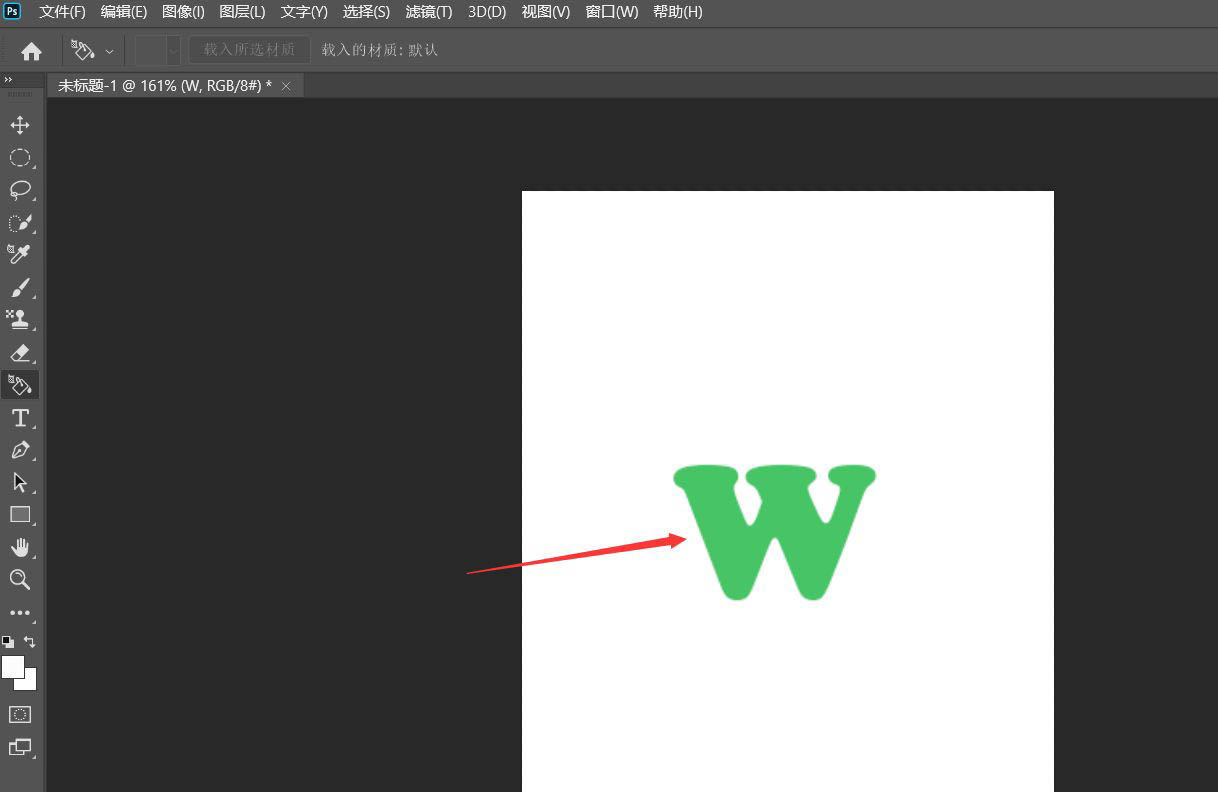
Task: Select the Zoom tool
Action: 20,579
